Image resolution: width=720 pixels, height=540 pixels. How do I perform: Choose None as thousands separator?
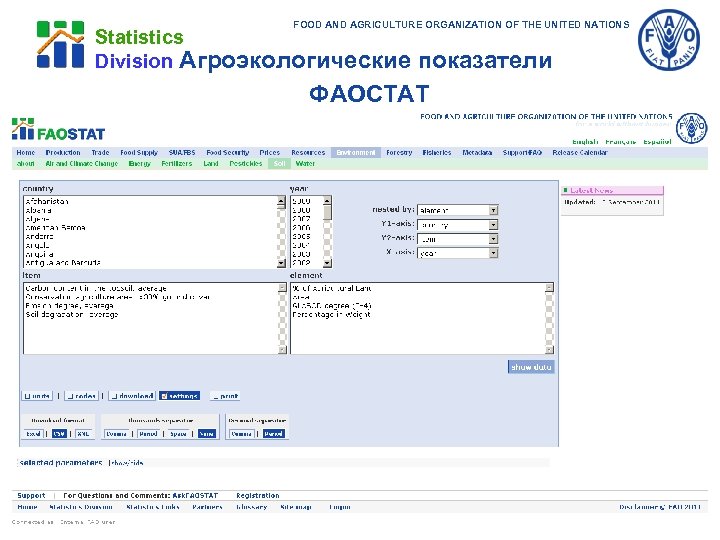tap(206, 433)
